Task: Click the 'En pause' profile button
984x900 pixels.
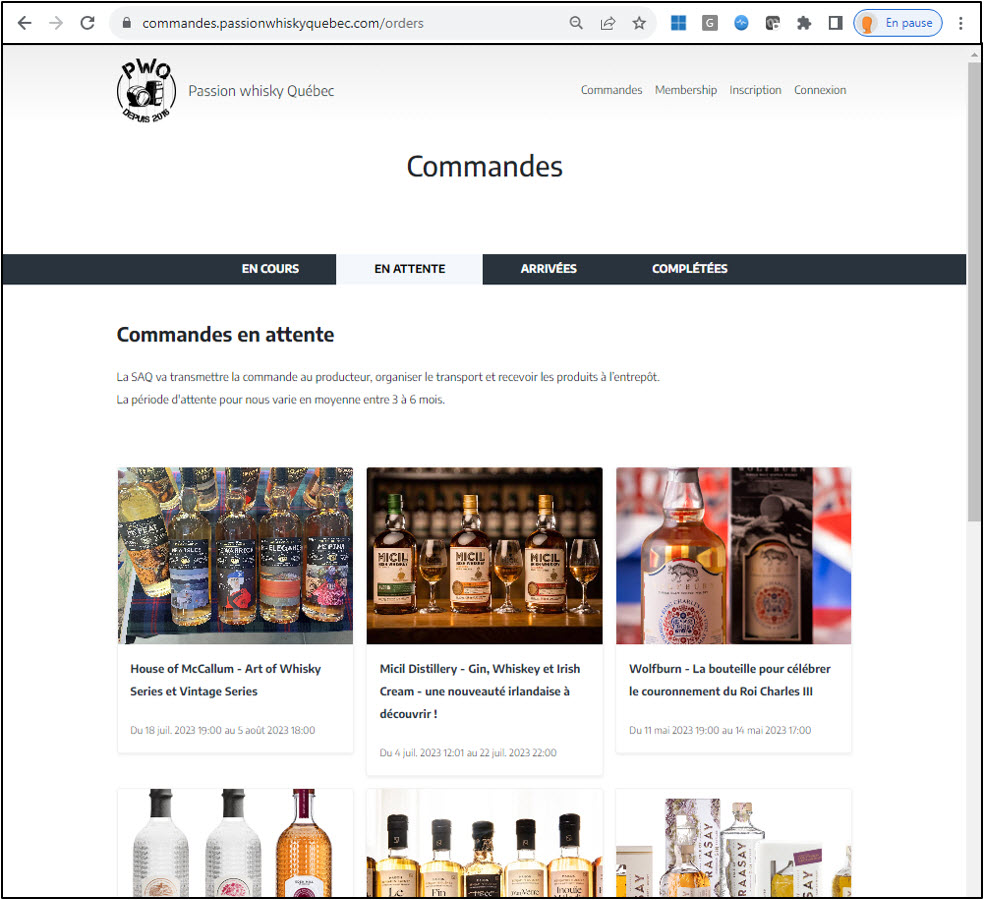Action: pyautogui.click(x=897, y=22)
